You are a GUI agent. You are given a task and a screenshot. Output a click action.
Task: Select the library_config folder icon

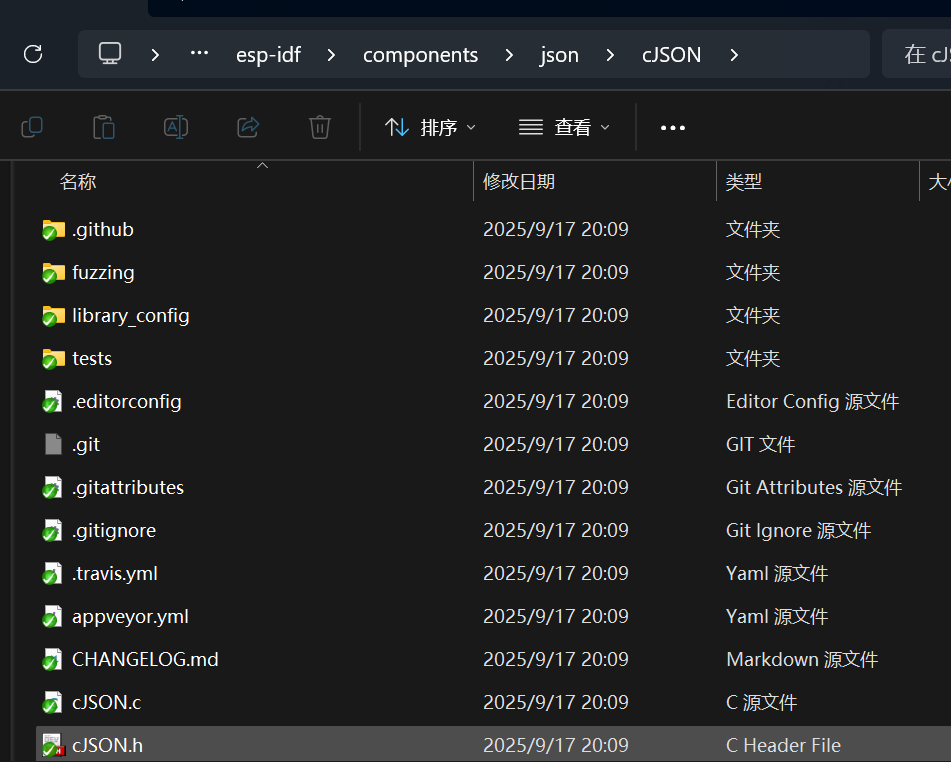point(53,316)
